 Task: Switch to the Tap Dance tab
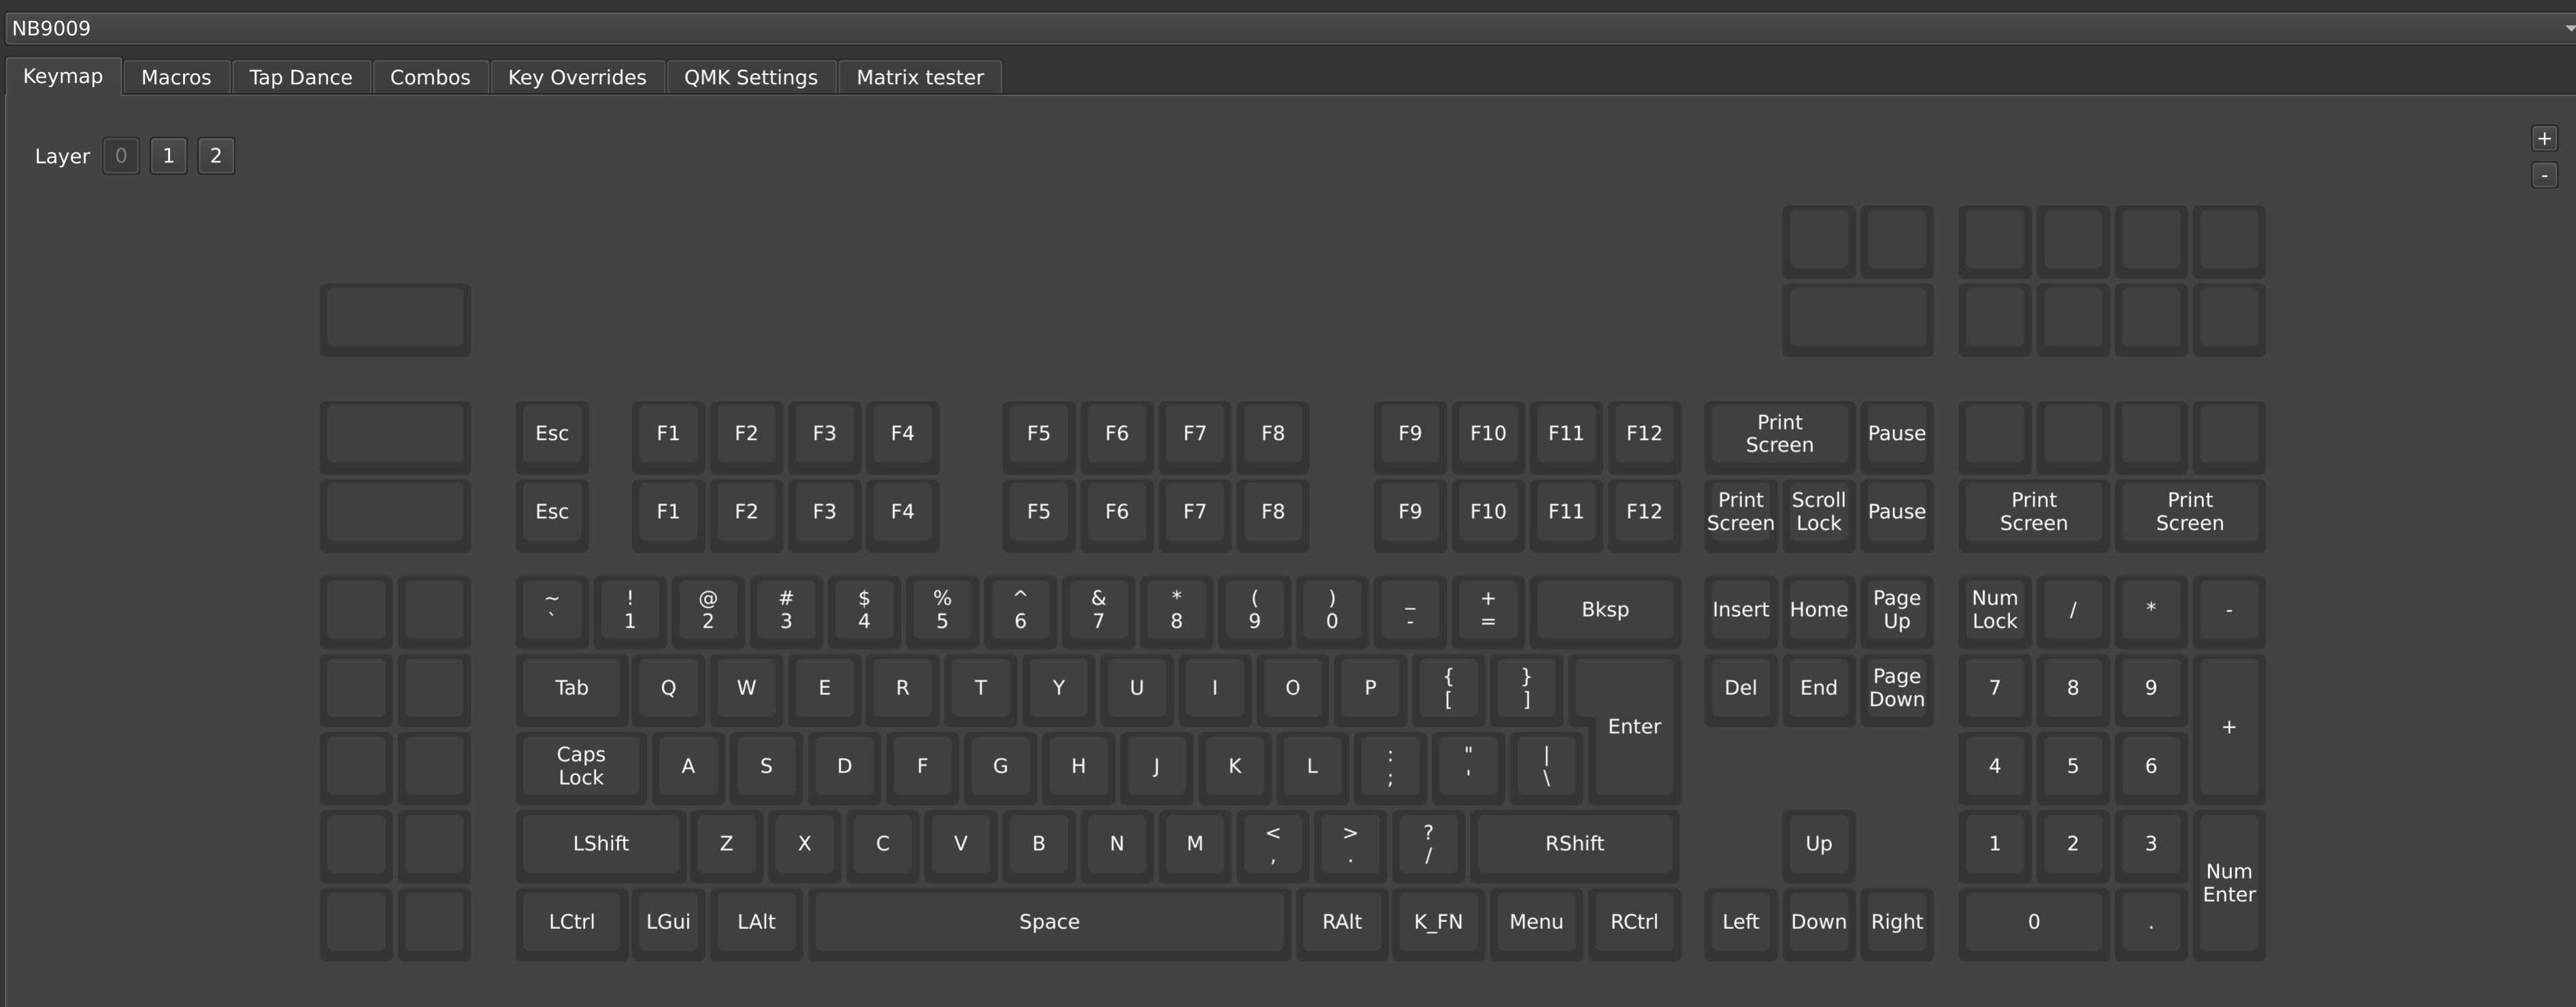[300, 77]
